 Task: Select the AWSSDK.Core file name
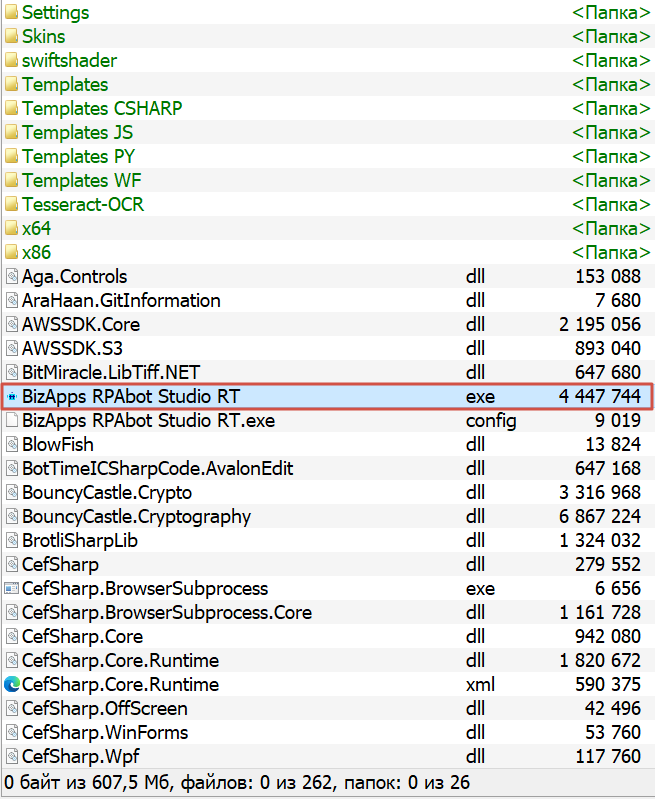(81, 325)
